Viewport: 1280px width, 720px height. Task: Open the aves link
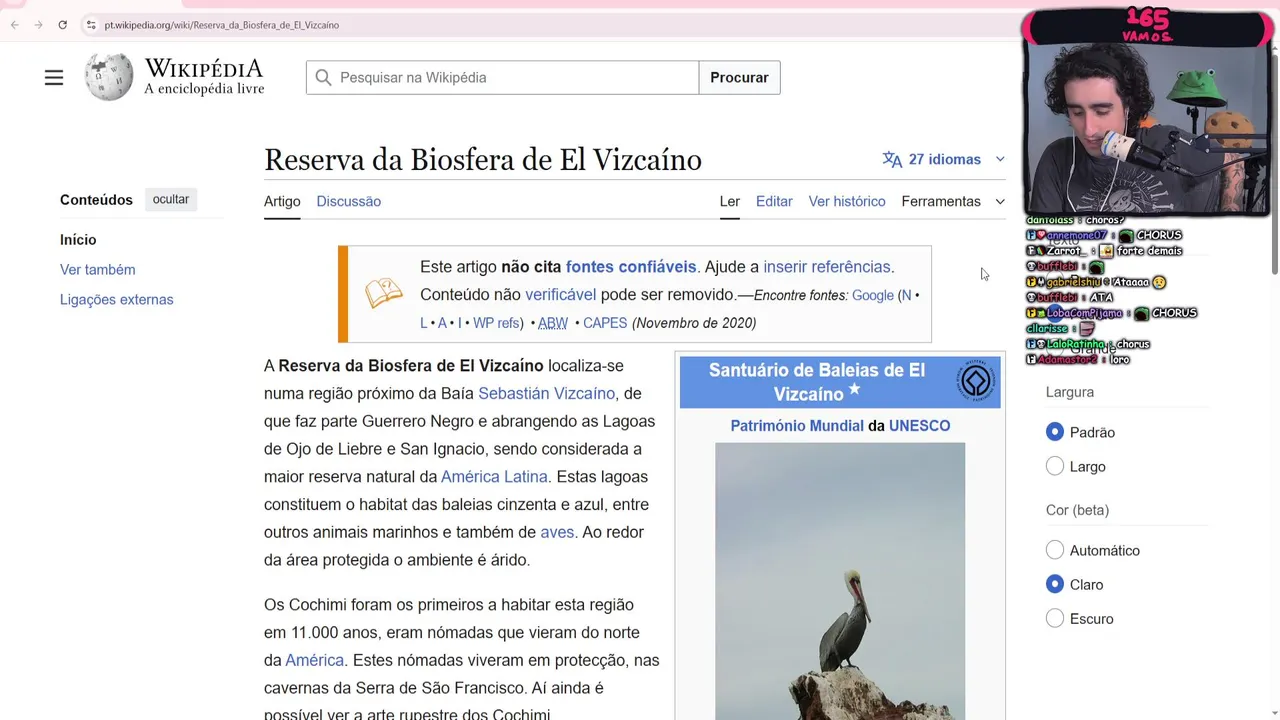pos(557,532)
